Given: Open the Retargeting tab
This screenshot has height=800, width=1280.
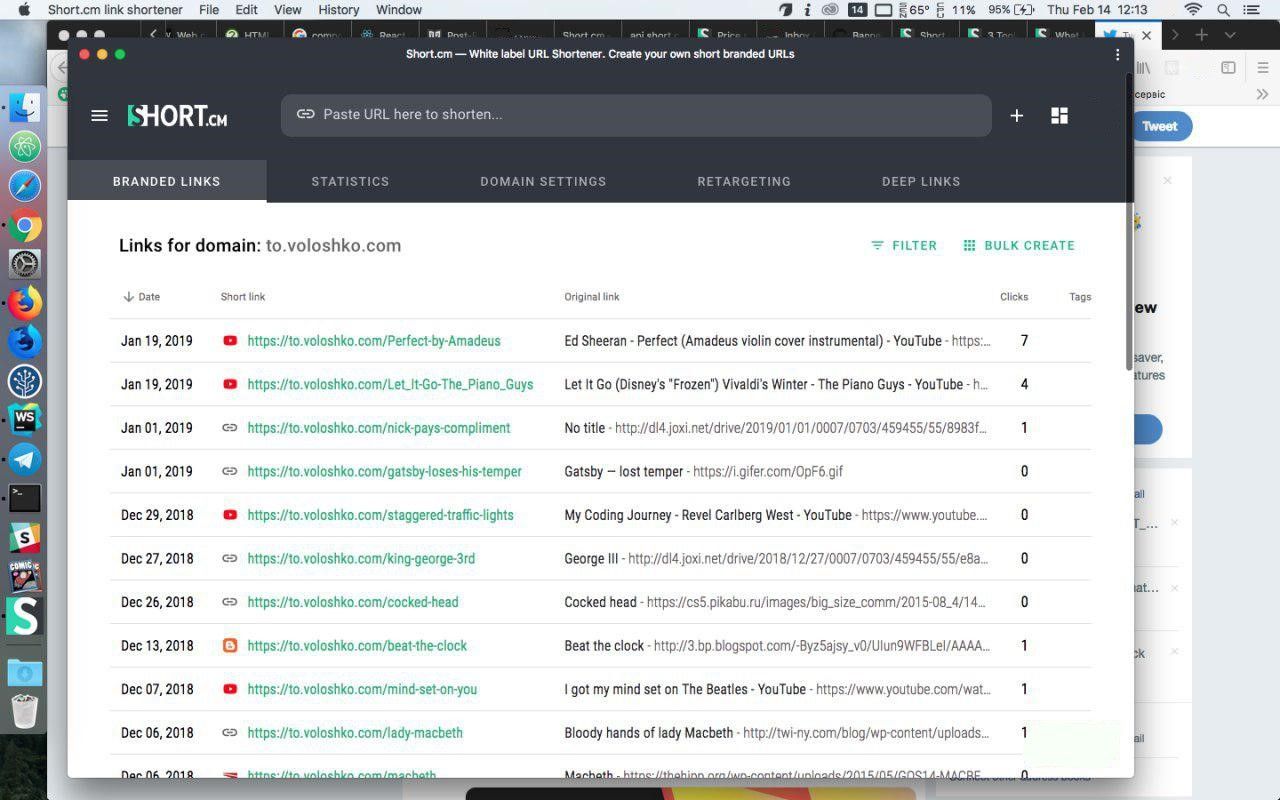Looking at the screenshot, I should tap(744, 181).
